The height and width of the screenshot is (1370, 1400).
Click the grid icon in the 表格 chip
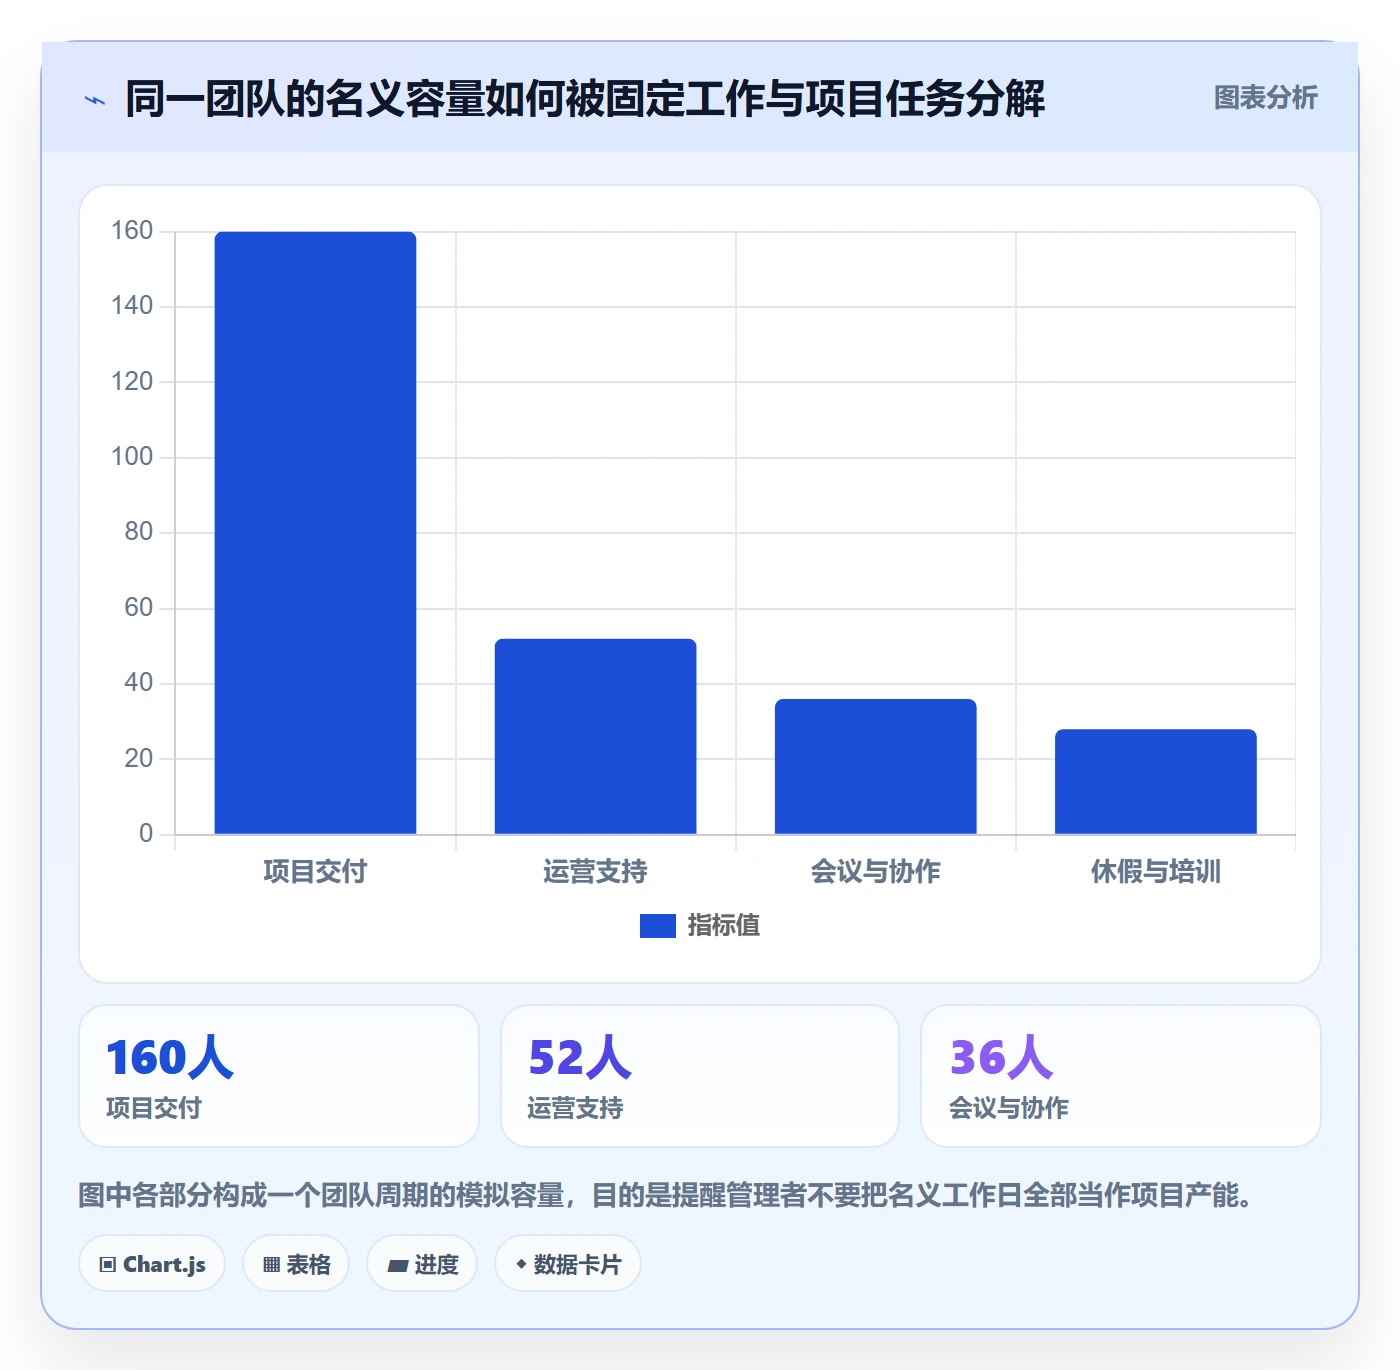(x=271, y=1265)
